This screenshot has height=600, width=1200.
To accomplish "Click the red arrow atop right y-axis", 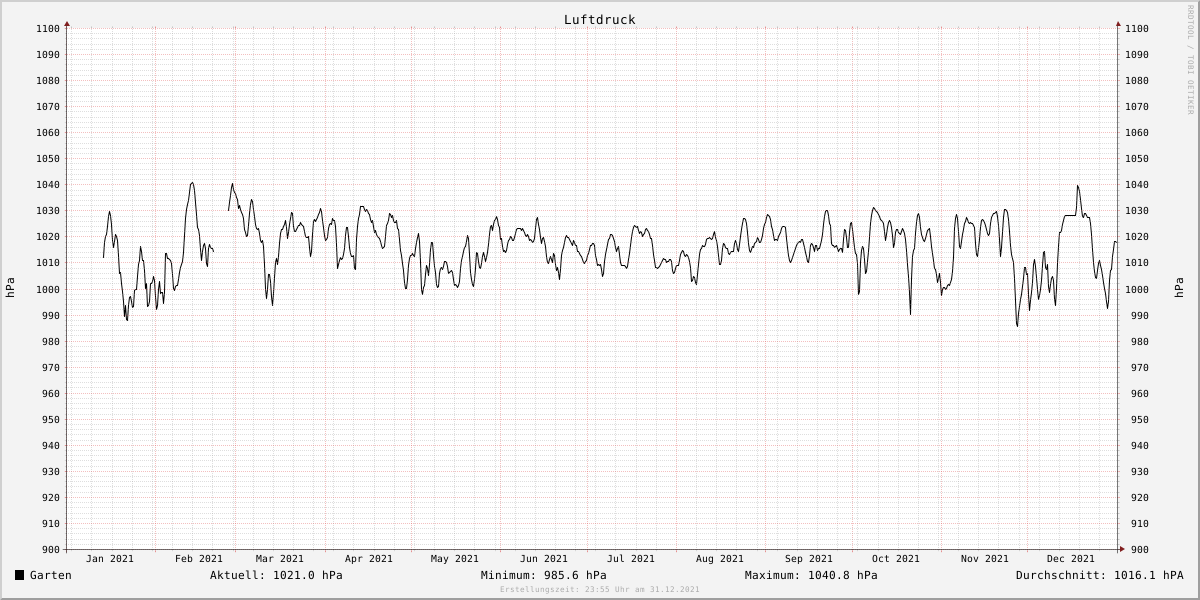I will pyautogui.click(x=1118, y=23).
